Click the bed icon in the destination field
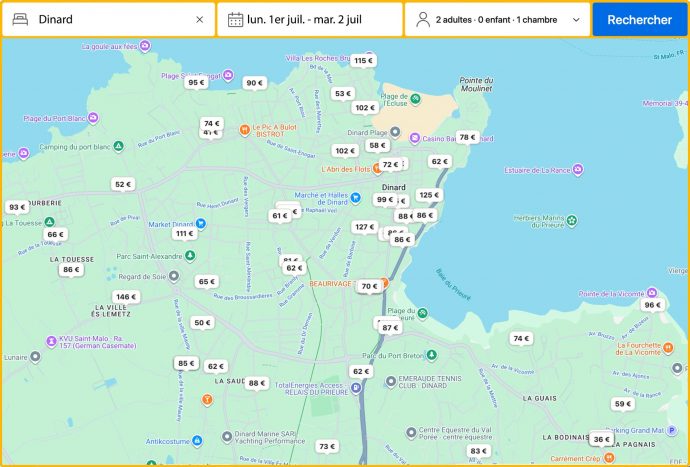 point(20,19)
